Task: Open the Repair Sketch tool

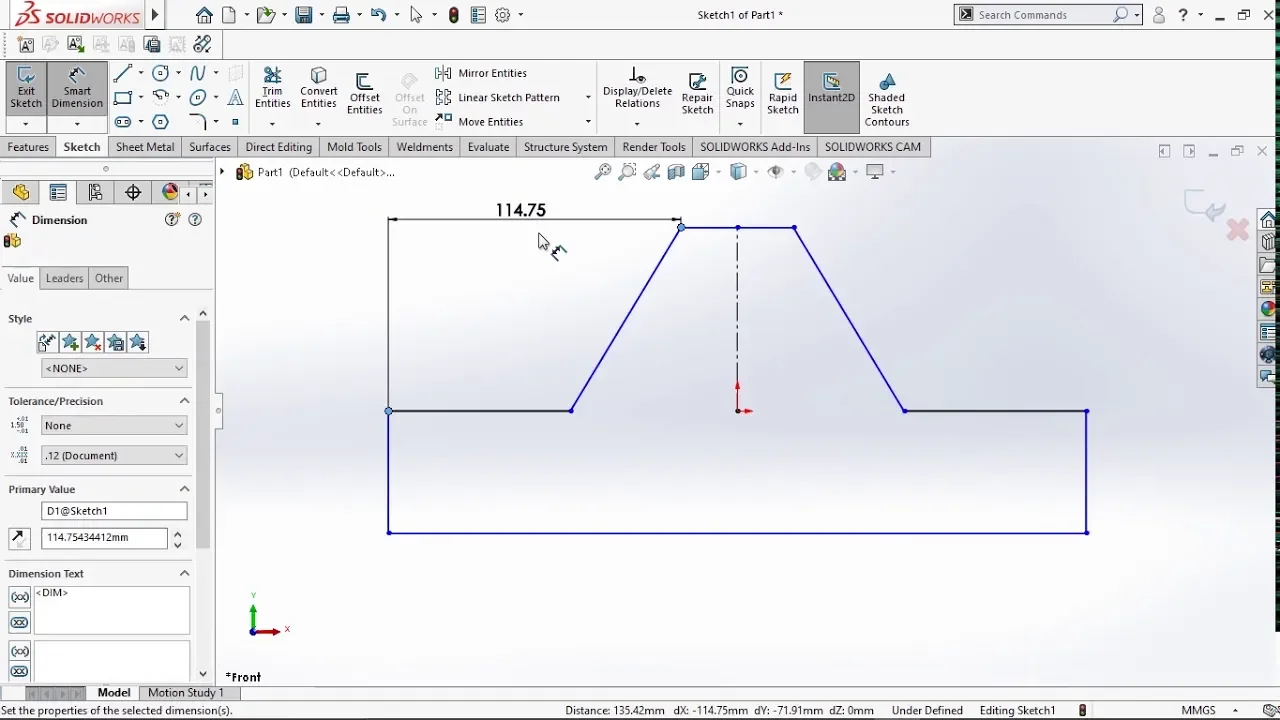Action: click(x=697, y=95)
